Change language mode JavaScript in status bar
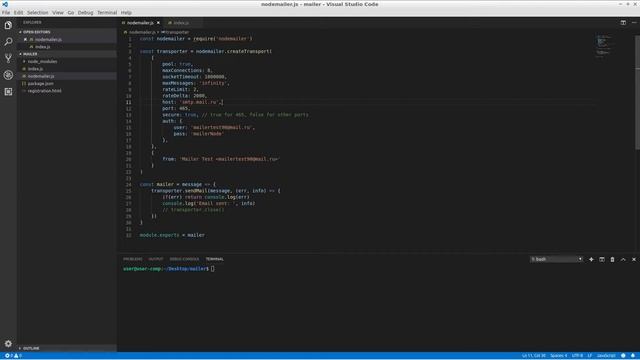The height and width of the screenshot is (360, 640). coord(606,356)
